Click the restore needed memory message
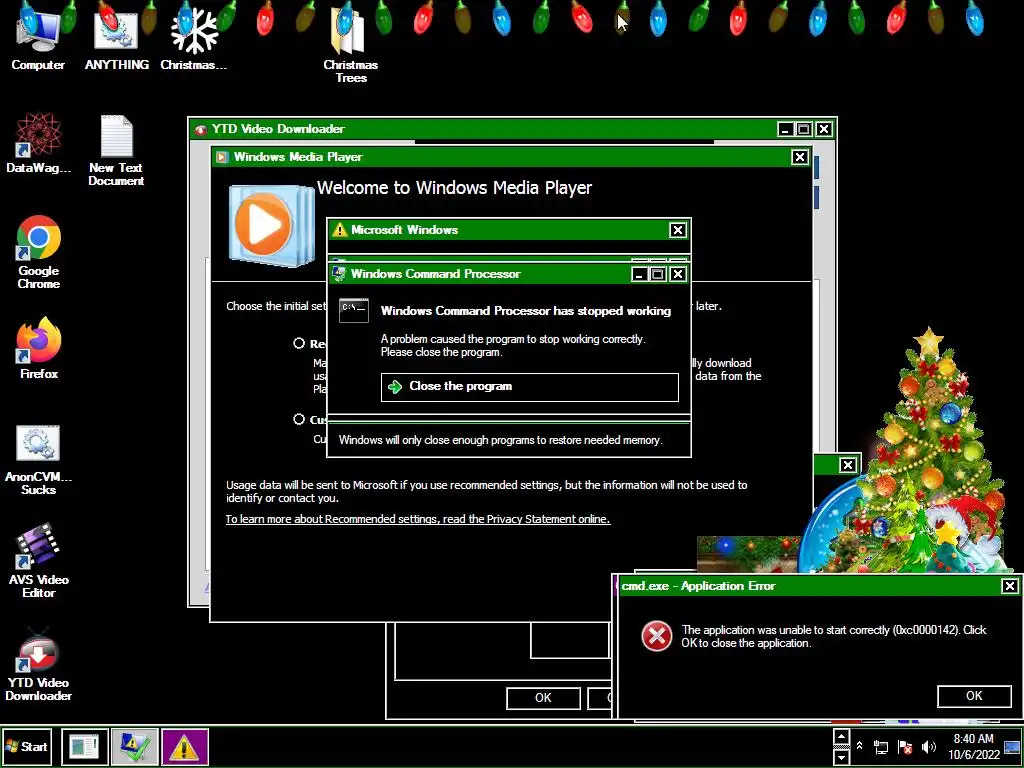Viewport: 1024px width, 768px height. tap(501, 440)
